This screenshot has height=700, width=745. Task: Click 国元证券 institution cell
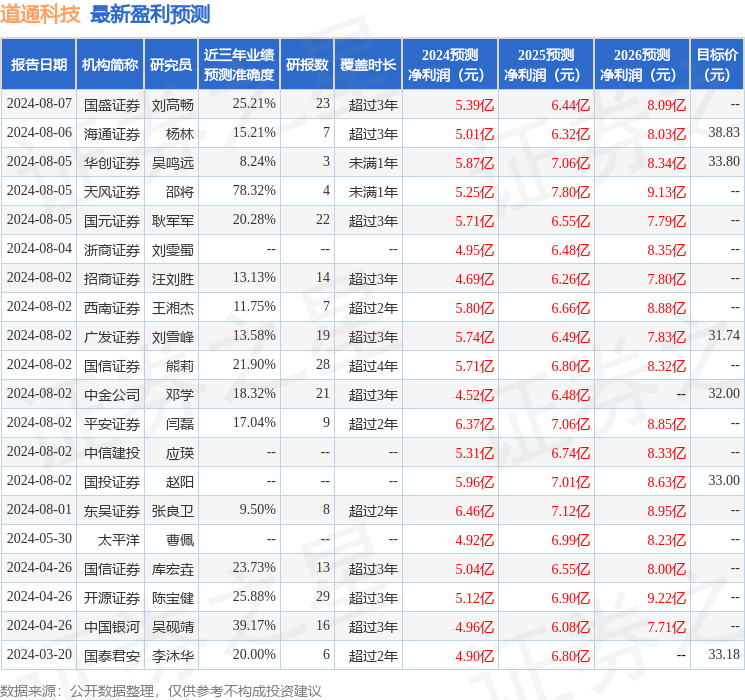pyautogui.click(x=112, y=221)
